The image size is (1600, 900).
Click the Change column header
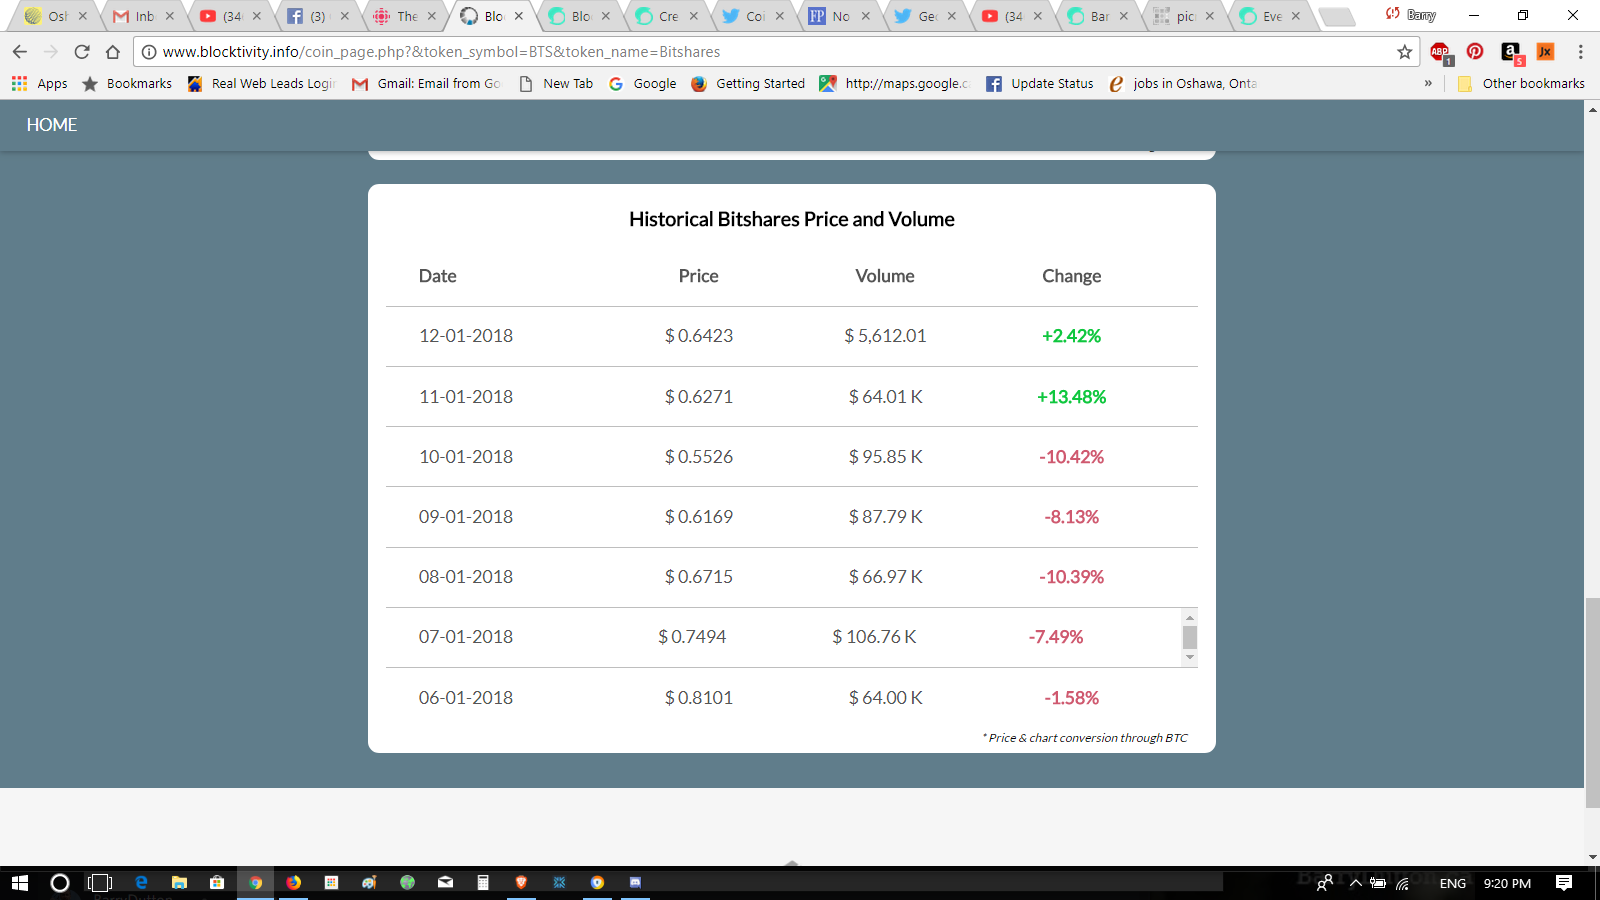pos(1072,276)
